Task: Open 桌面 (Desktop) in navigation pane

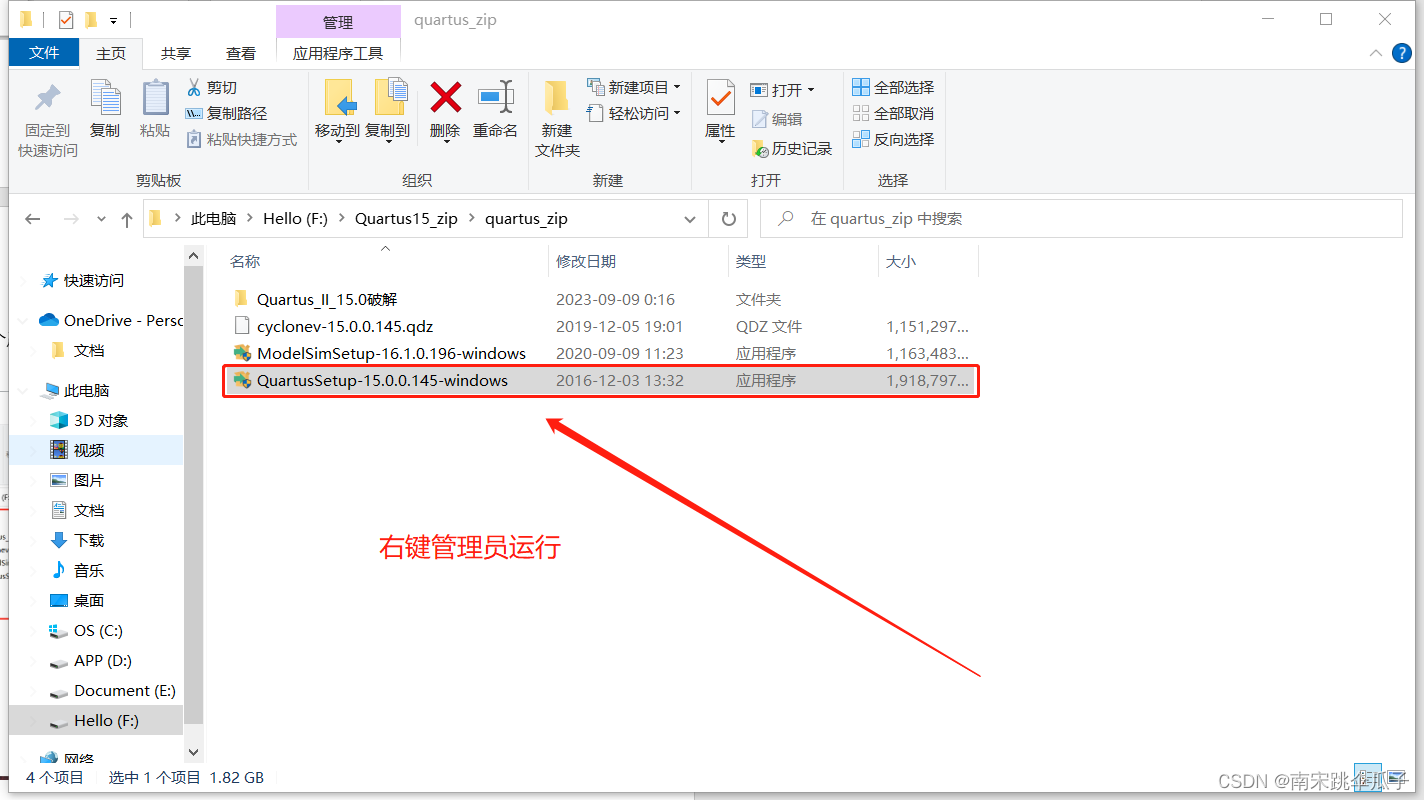Action: (89, 601)
